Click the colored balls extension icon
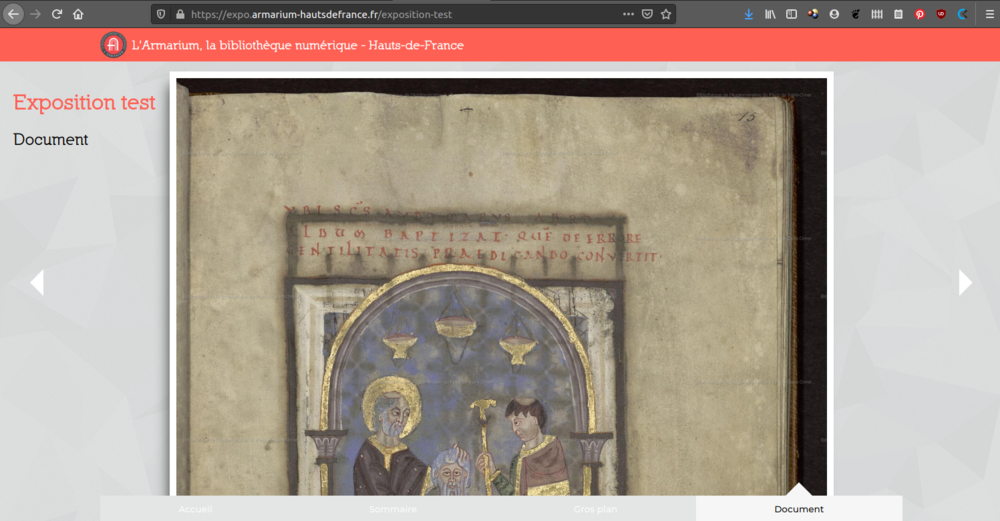This screenshot has width=1000, height=521. 813,14
